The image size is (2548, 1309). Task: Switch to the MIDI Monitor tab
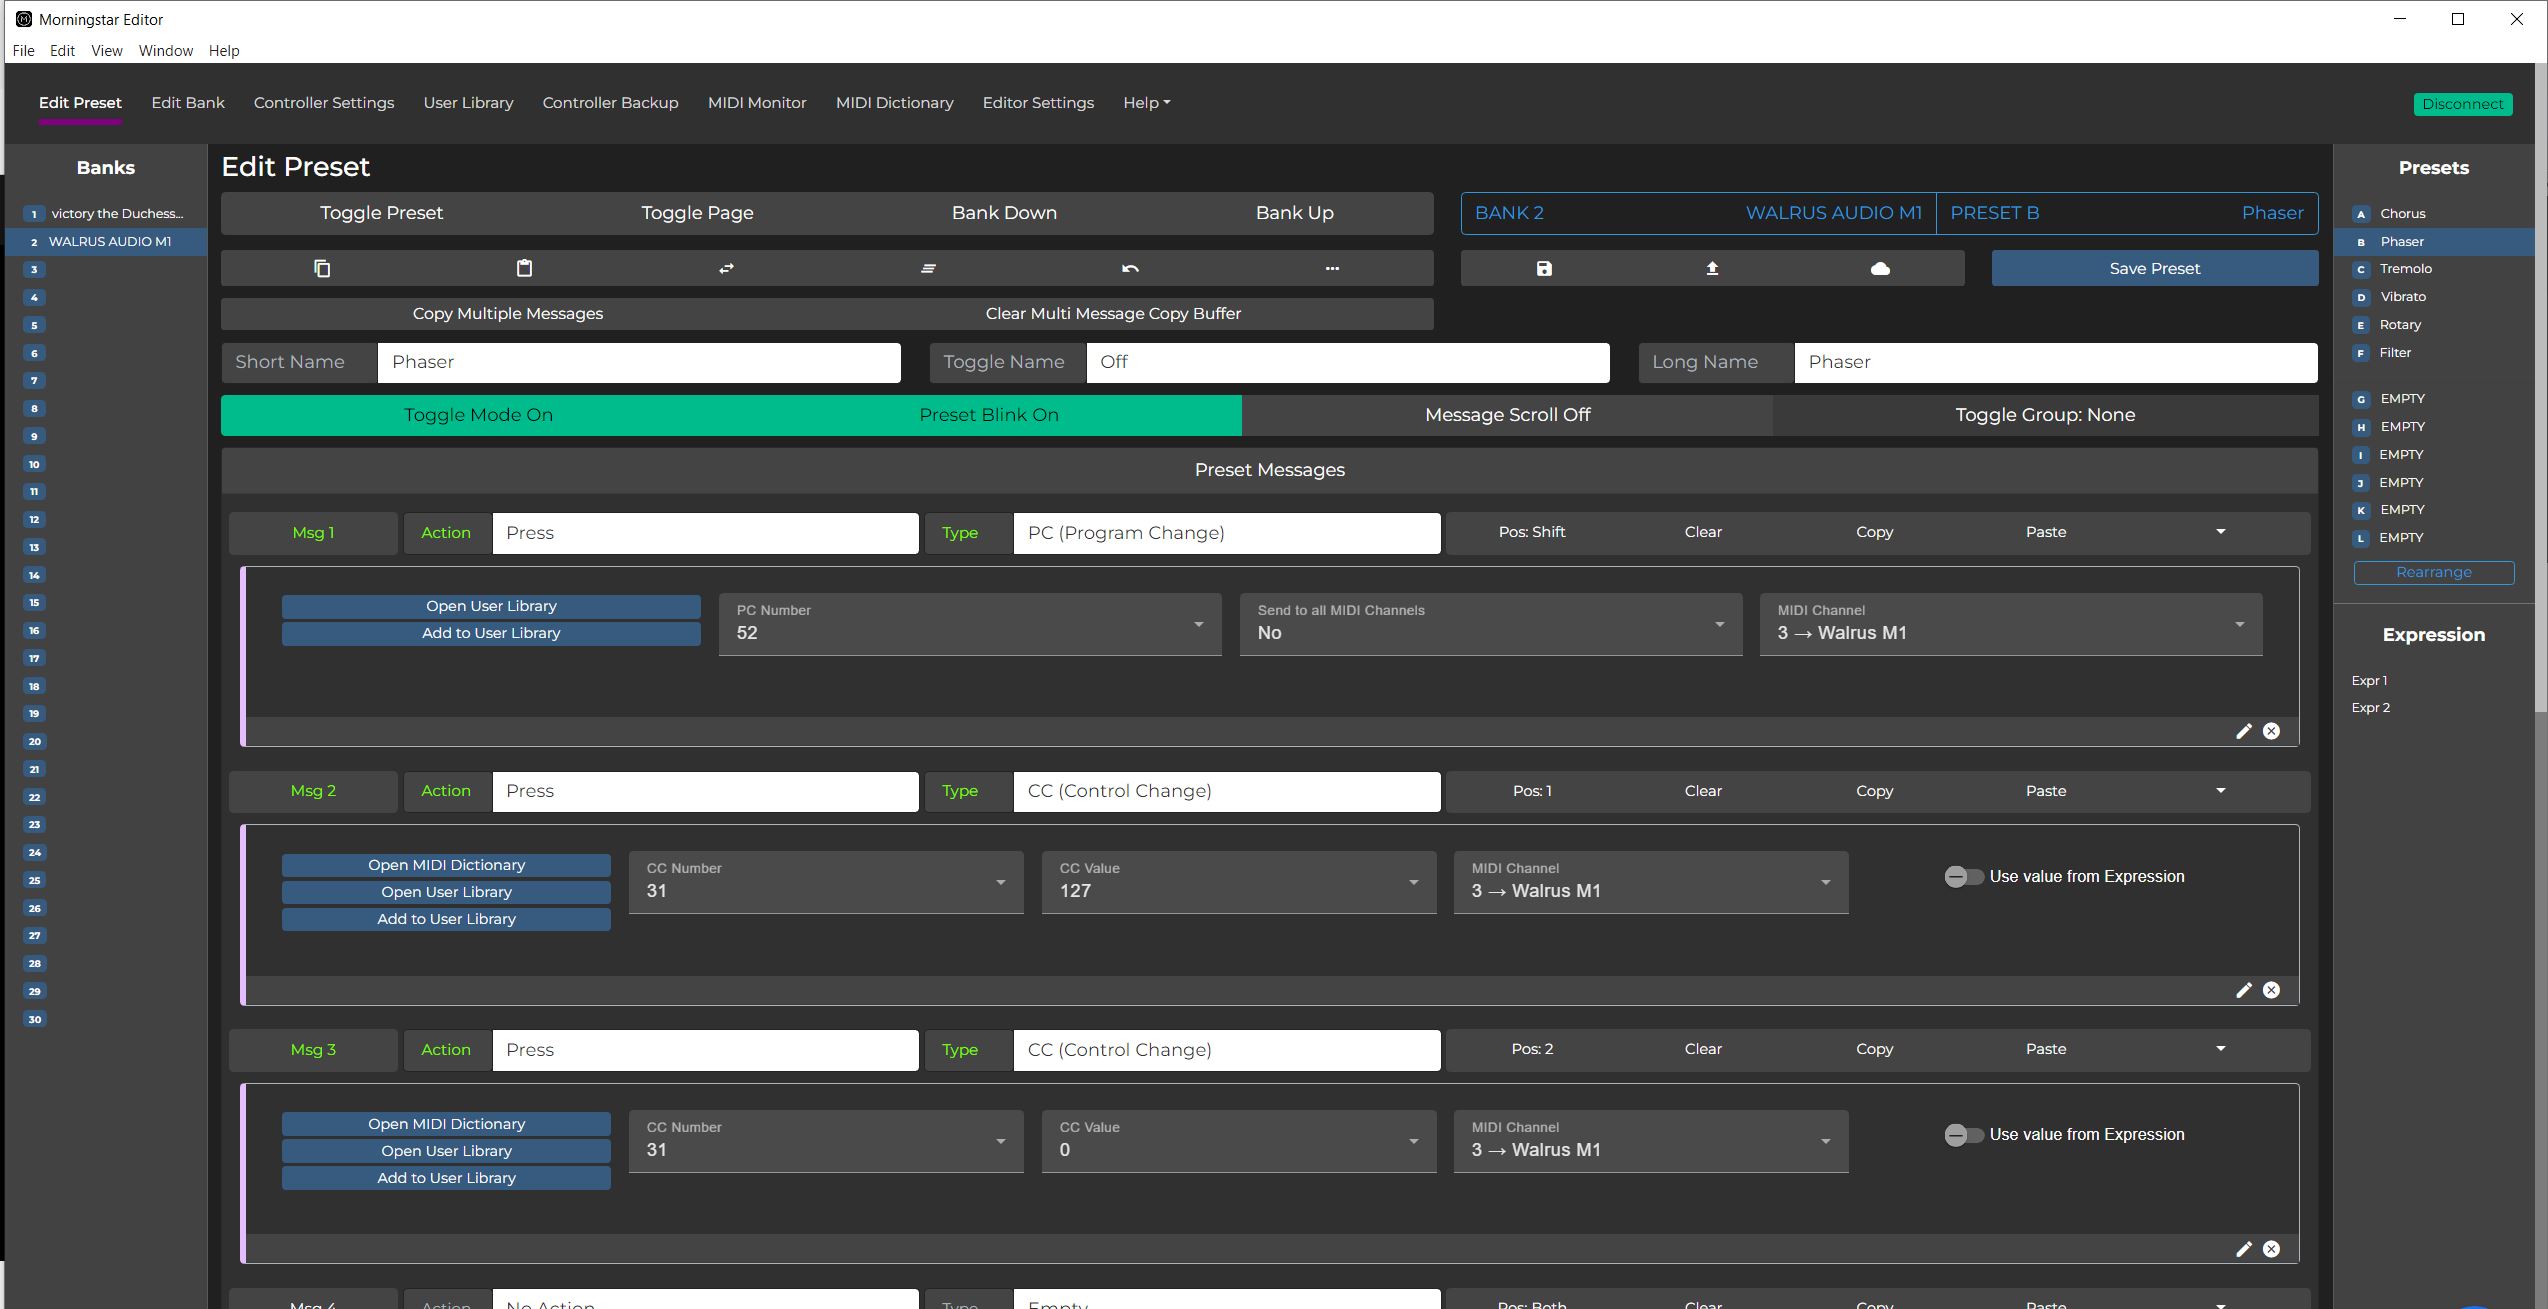(x=756, y=103)
